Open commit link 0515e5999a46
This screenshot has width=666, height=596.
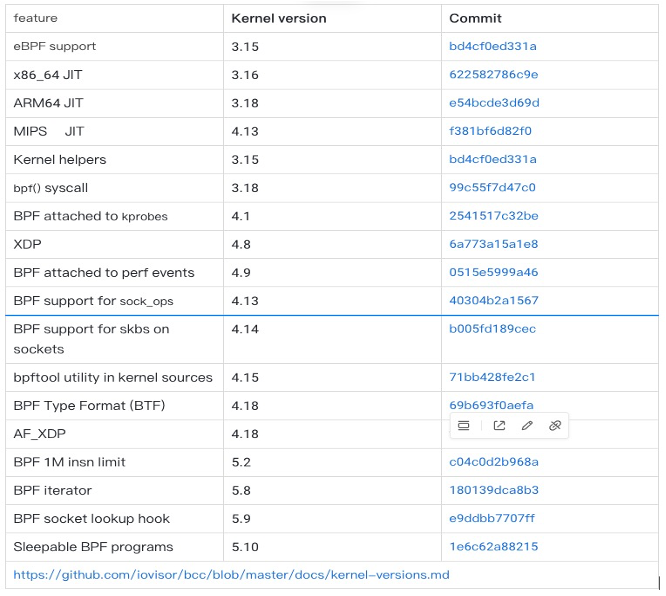coord(493,272)
